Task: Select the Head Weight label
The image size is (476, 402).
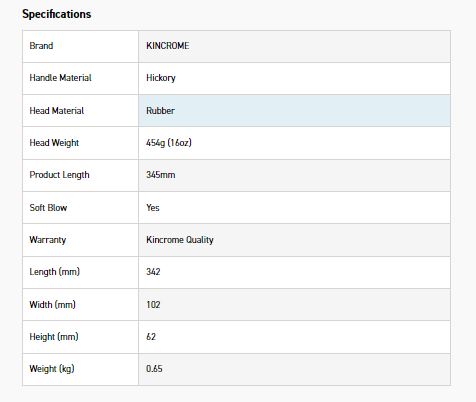Action: point(54,143)
